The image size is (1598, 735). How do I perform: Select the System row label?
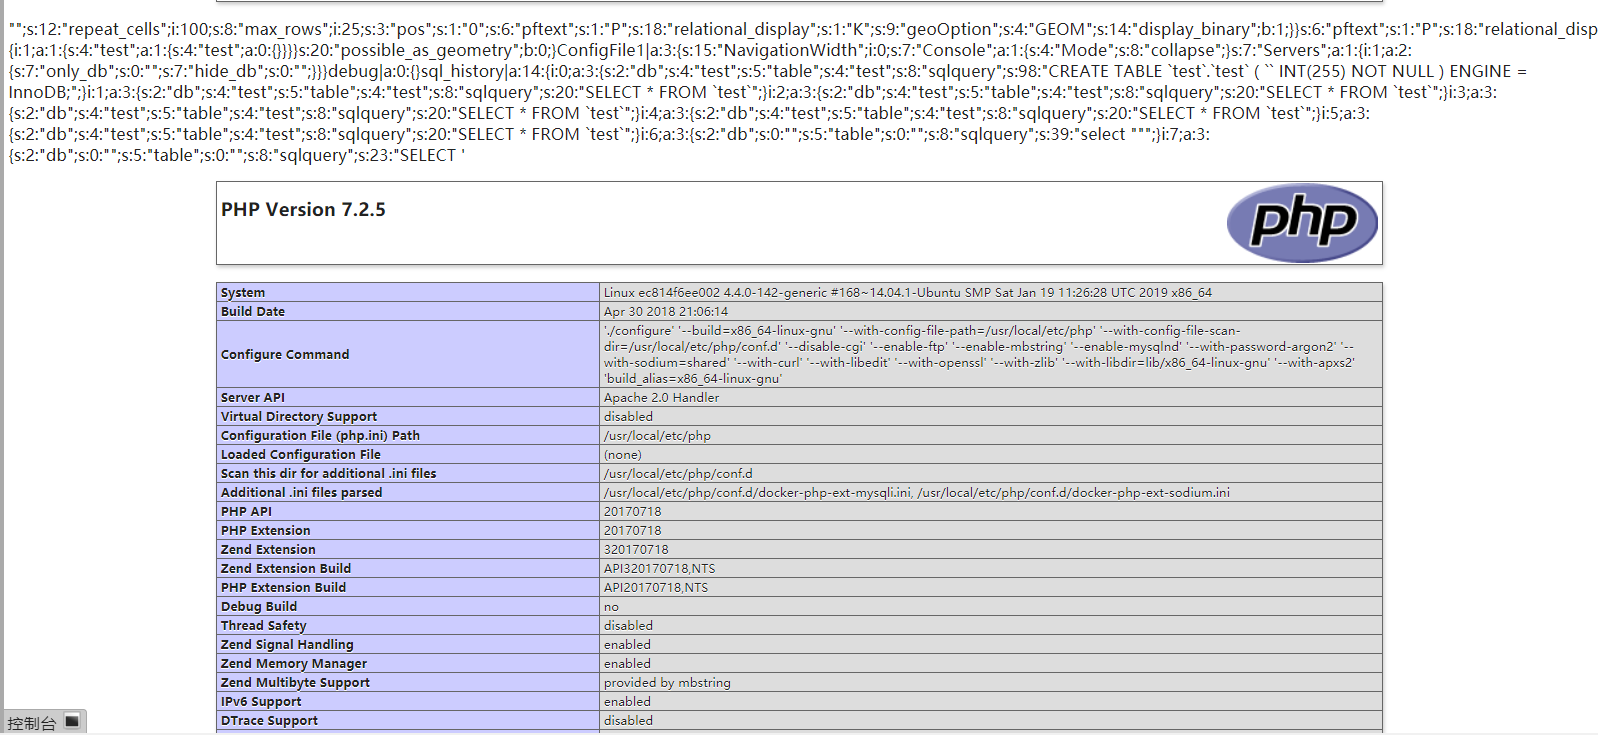coord(243,293)
